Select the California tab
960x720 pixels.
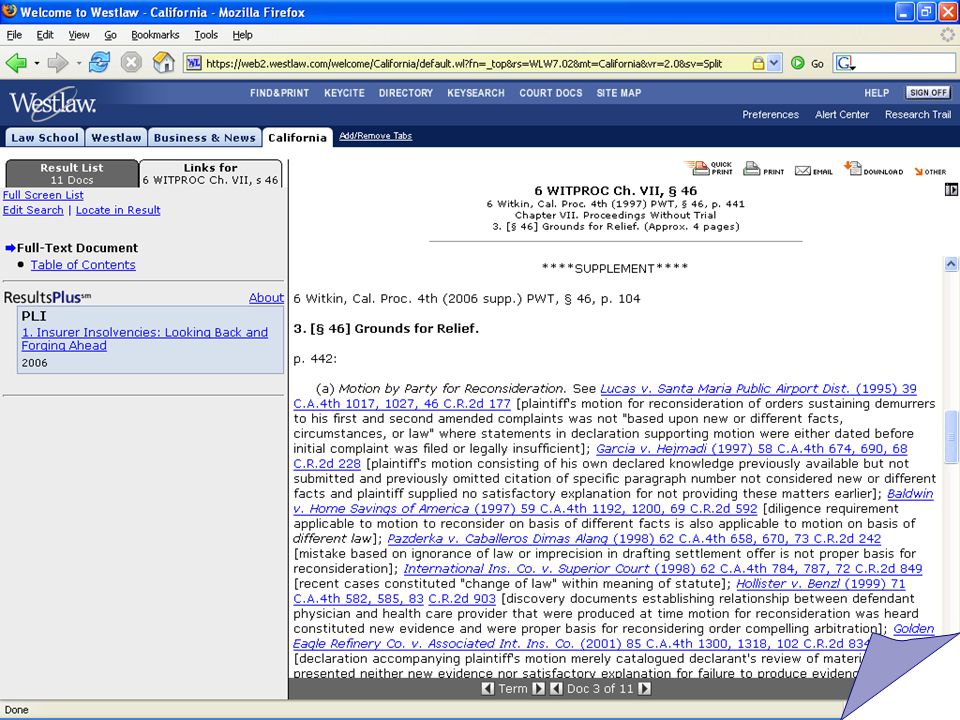click(297, 138)
